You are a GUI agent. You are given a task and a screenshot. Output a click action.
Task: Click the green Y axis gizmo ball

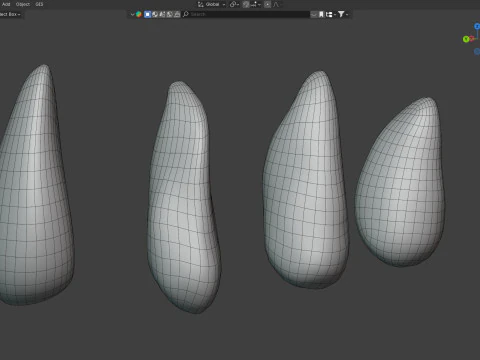466,39
